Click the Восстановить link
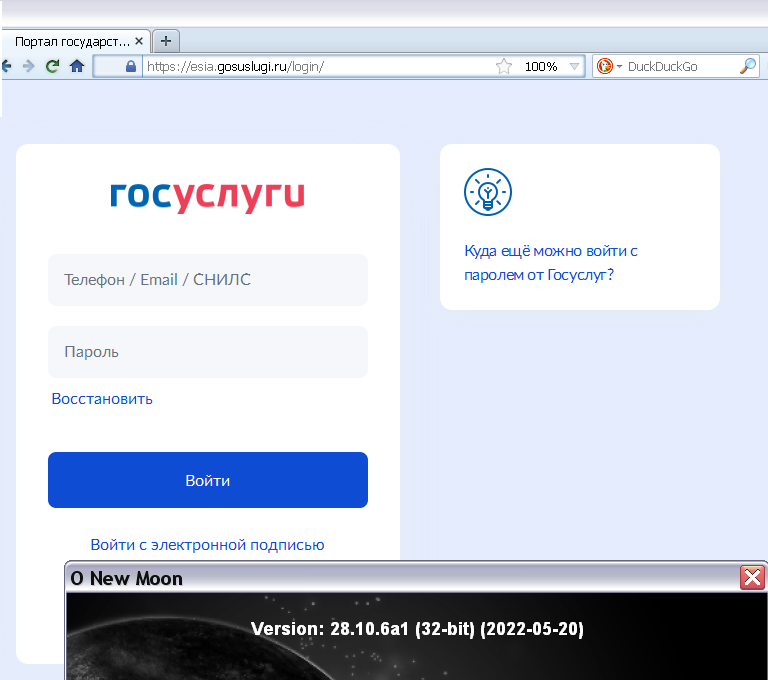This screenshot has width=768, height=680. point(102,399)
